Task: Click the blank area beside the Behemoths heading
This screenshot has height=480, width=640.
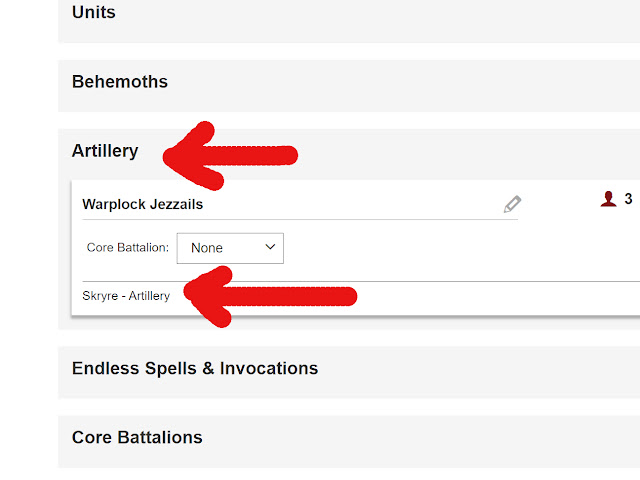Action: tap(400, 82)
